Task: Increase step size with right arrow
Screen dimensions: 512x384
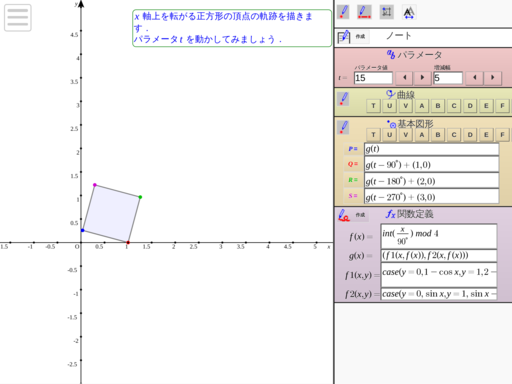Action: (x=493, y=78)
